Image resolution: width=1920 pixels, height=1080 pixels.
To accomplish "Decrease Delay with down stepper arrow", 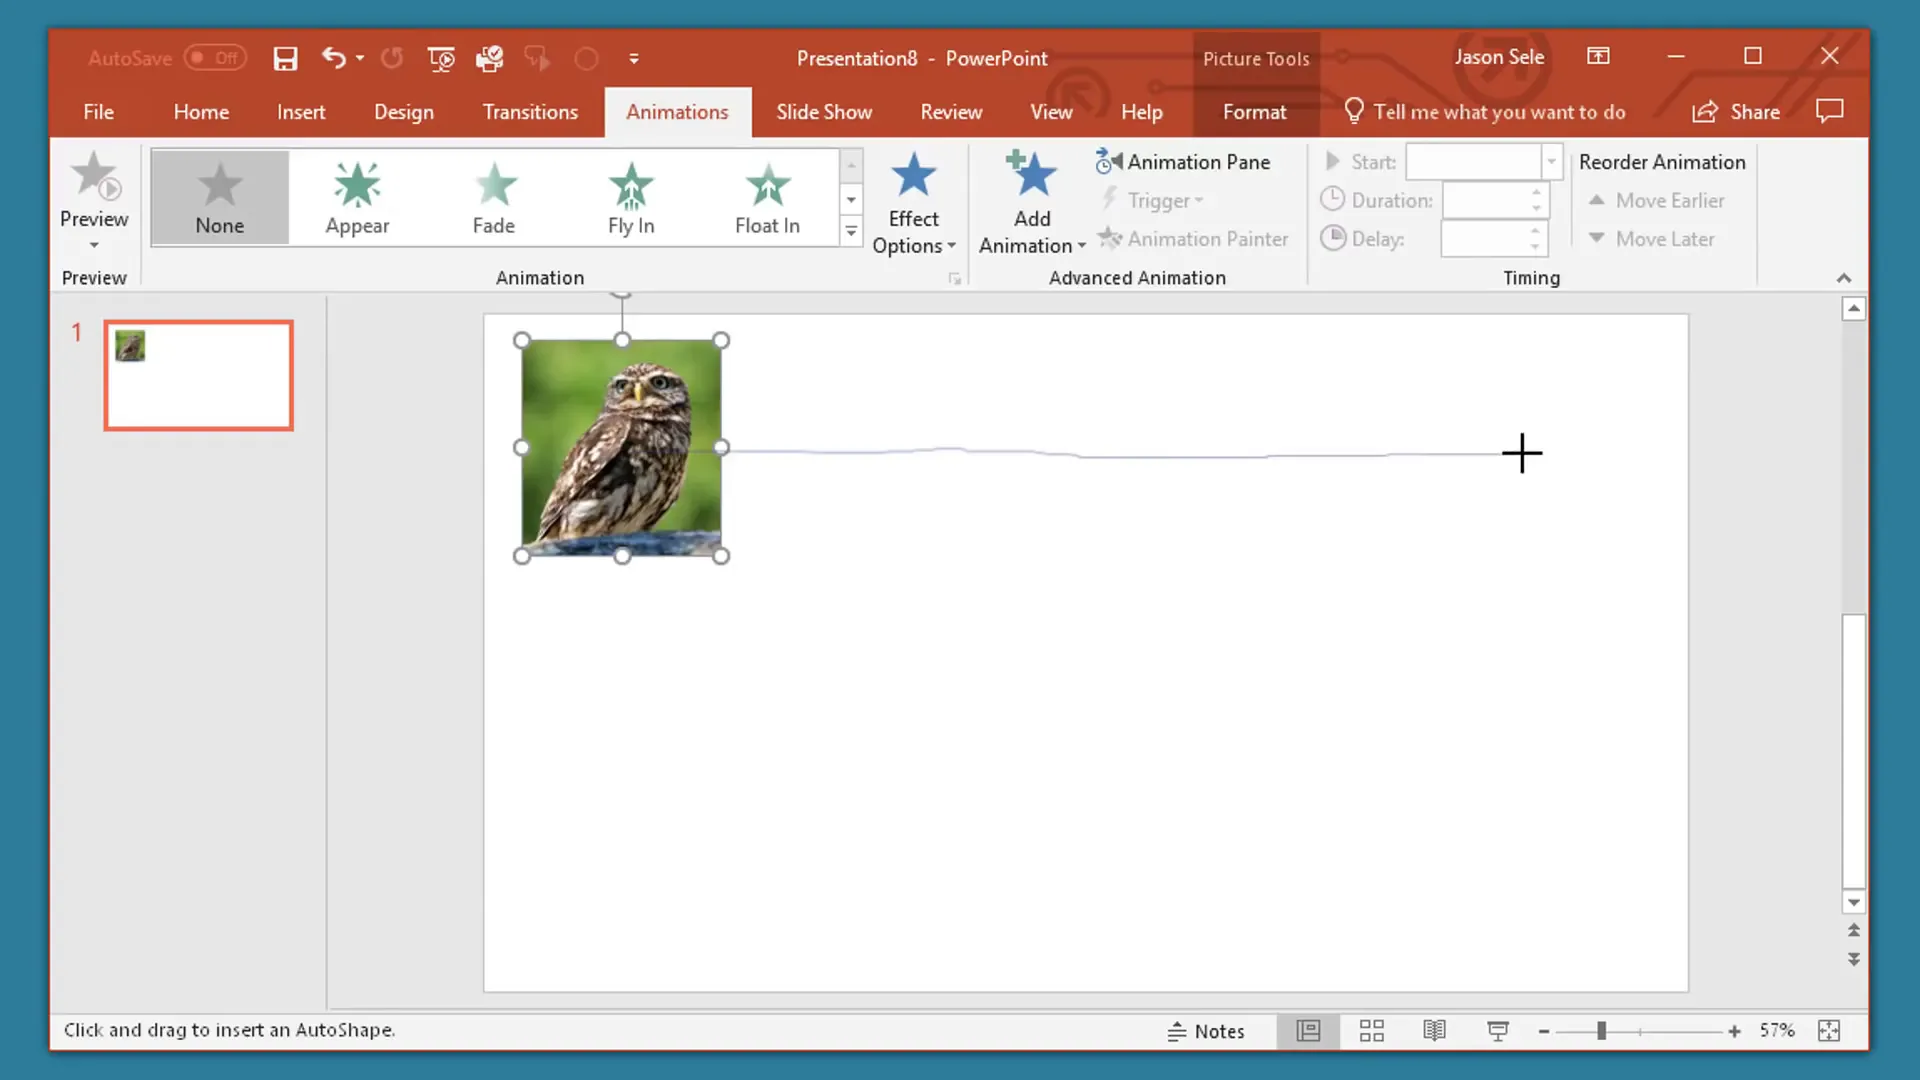I will (x=1536, y=247).
